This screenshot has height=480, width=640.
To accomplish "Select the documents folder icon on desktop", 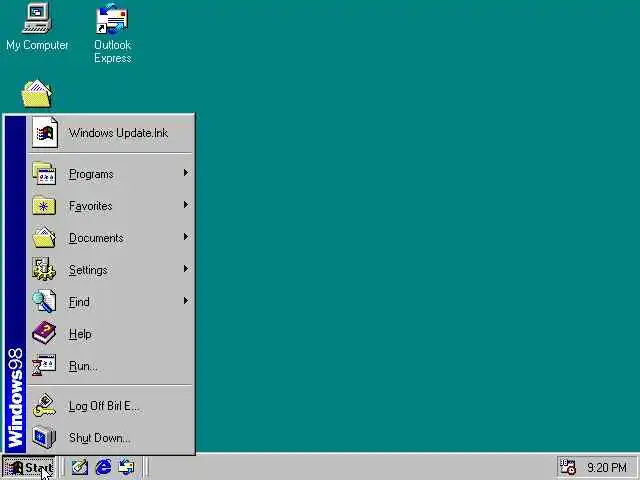I will (x=37, y=93).
